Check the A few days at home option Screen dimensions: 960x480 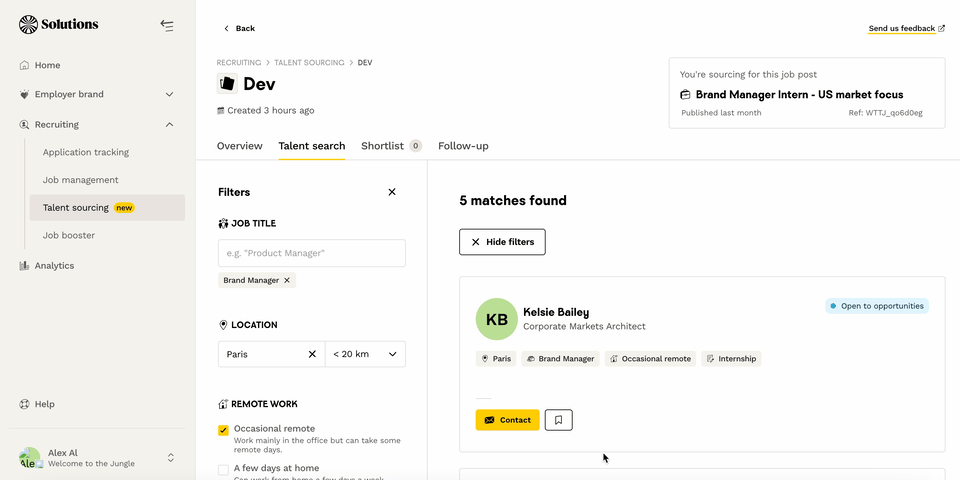point(223,469)
